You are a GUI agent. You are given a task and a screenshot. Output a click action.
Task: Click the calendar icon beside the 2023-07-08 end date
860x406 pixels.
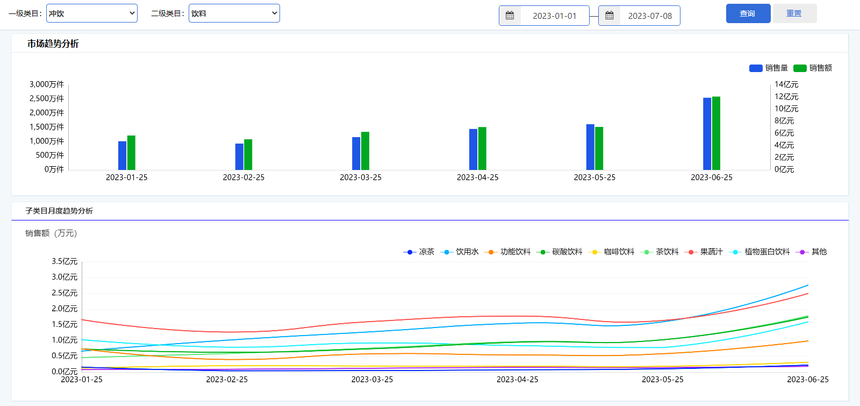pyautogui.click(x=609, y=15)
